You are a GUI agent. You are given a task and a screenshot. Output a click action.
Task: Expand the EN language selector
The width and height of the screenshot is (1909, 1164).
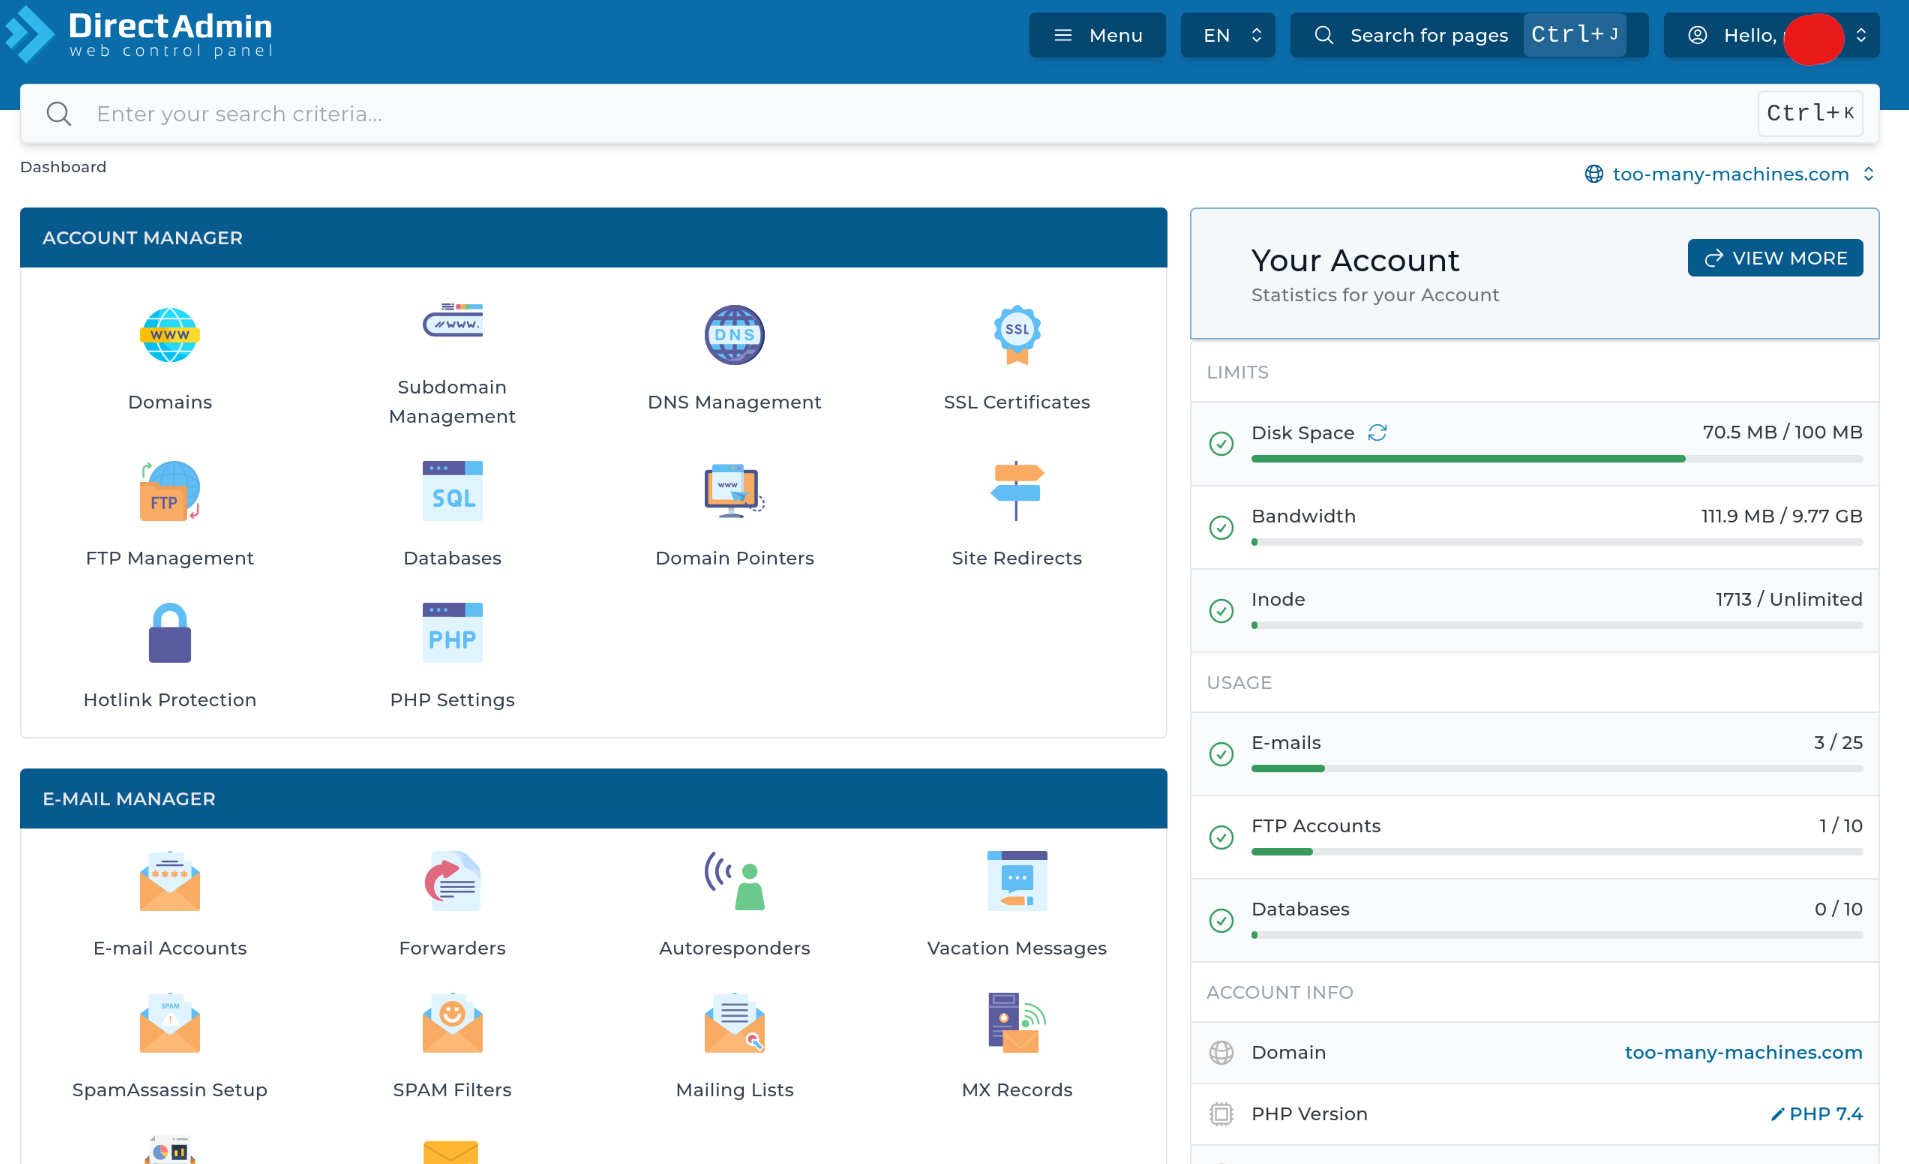1228,35
